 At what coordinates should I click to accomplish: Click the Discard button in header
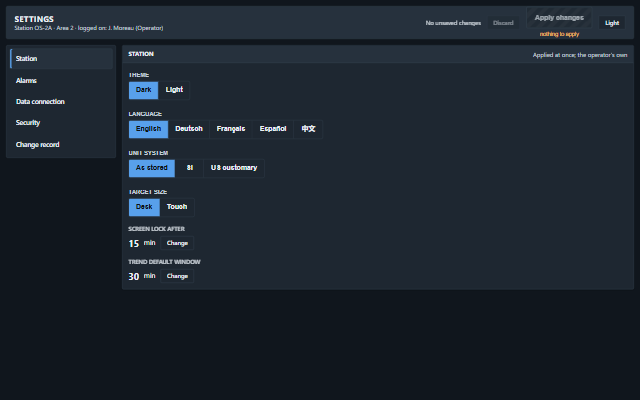click(503, 23)
